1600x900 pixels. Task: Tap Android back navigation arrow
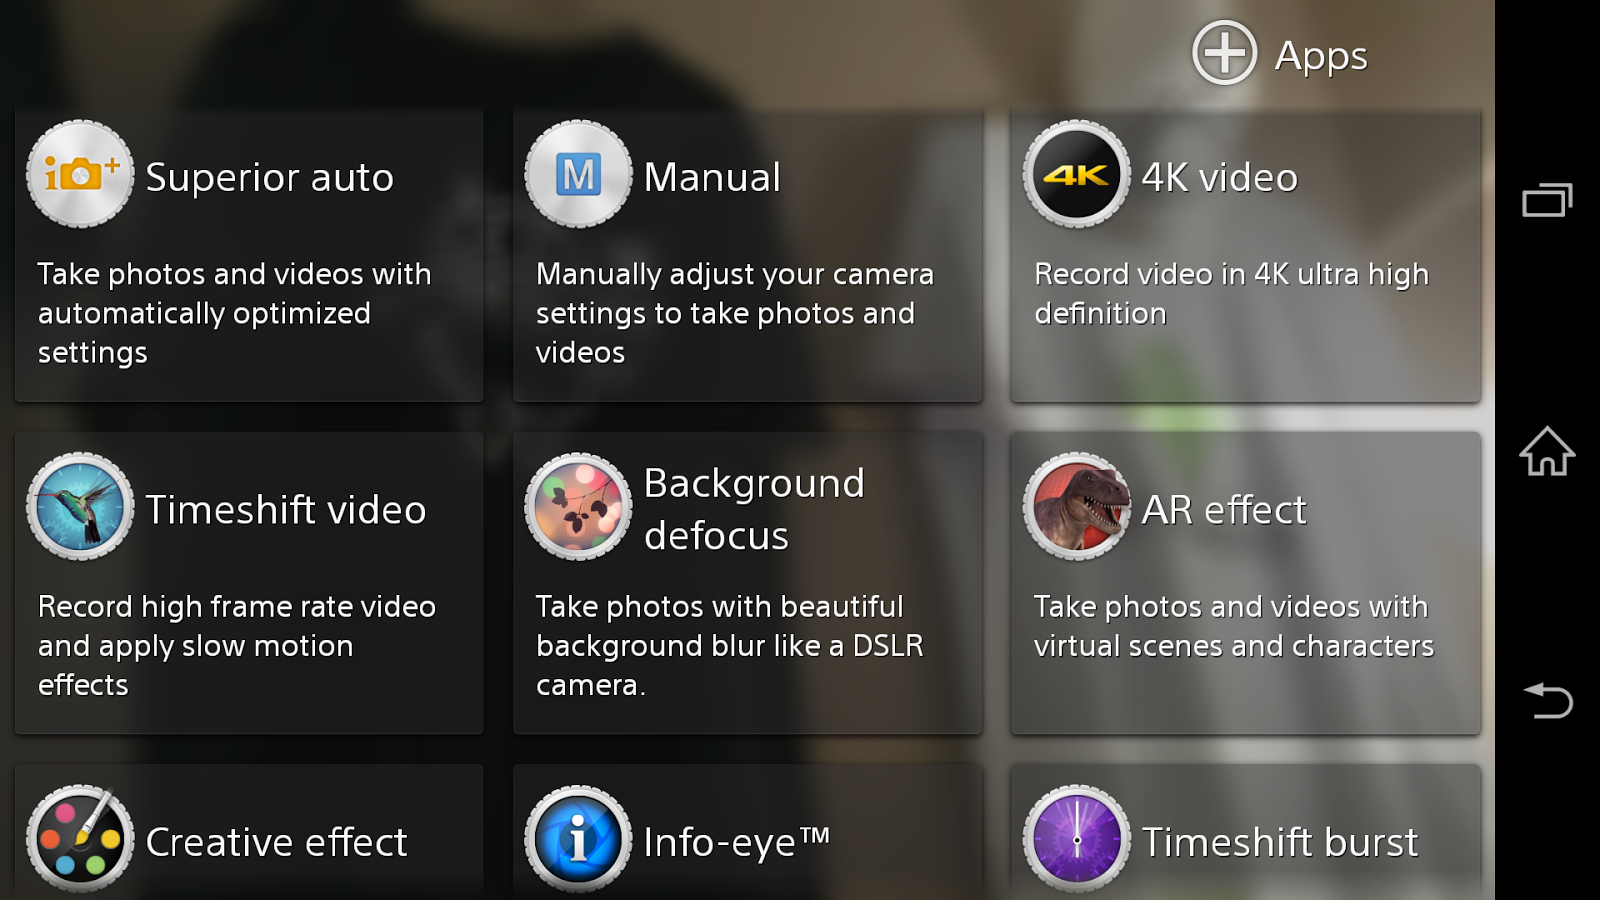[x=1548, y=700]
